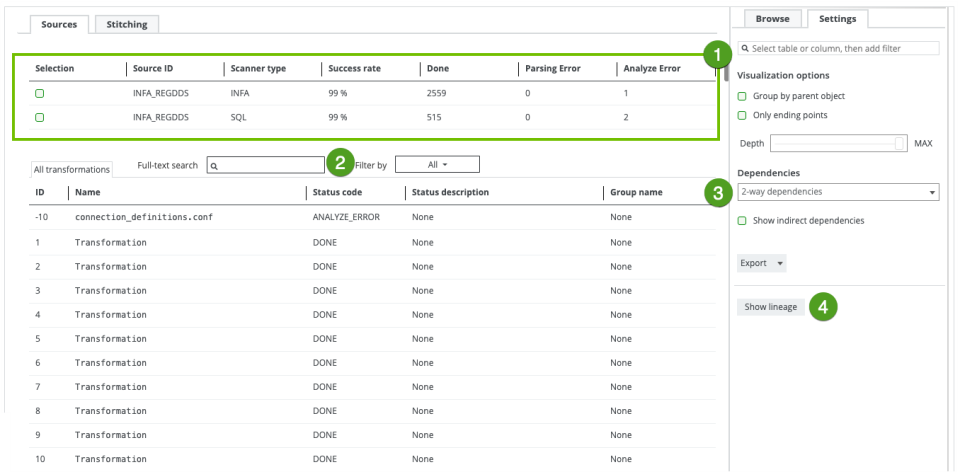Image resolution: width=960 pixels, height=472 pixels.
Task: Click the search icon in the filter field
Action: tap(746, 48)
